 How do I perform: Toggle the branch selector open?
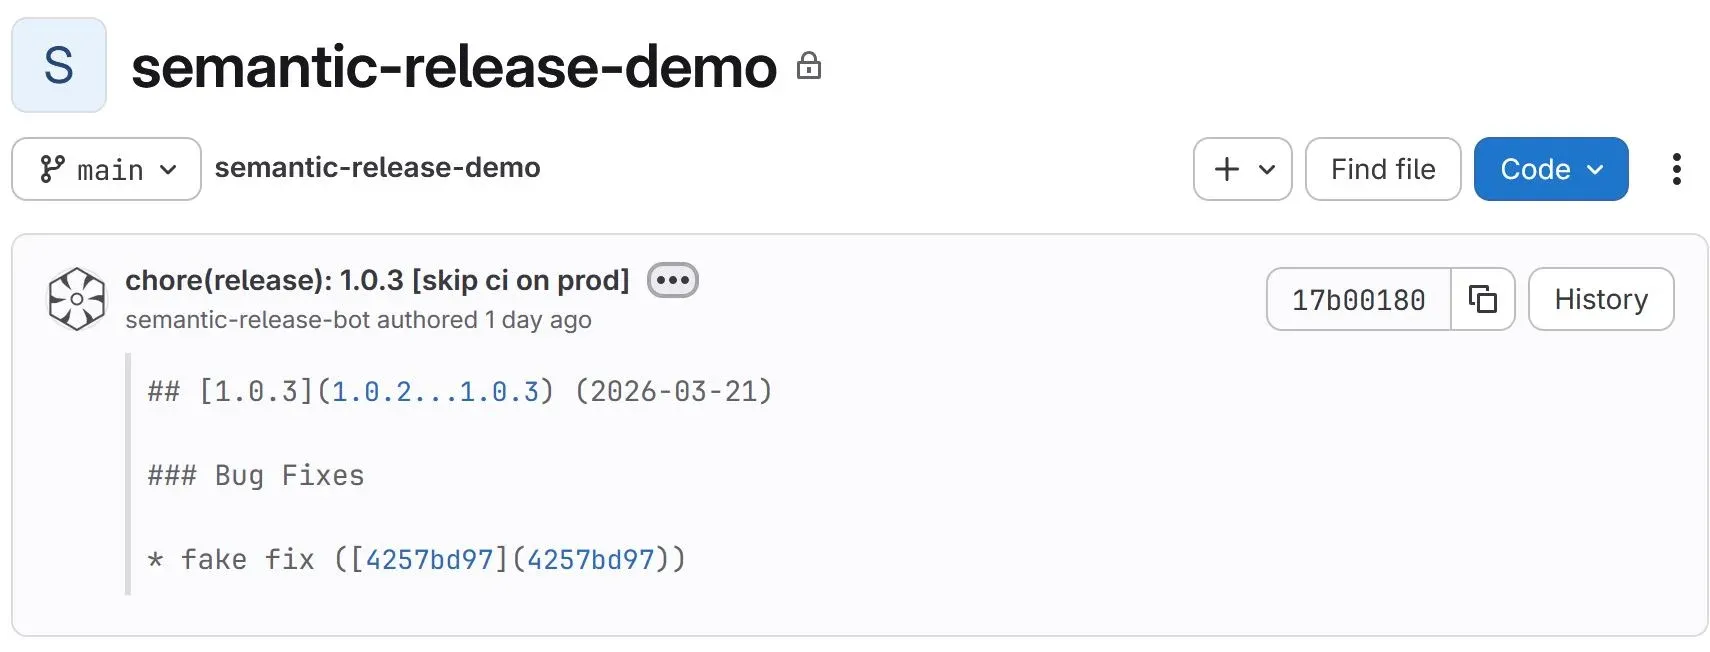[x=106, y=169]
